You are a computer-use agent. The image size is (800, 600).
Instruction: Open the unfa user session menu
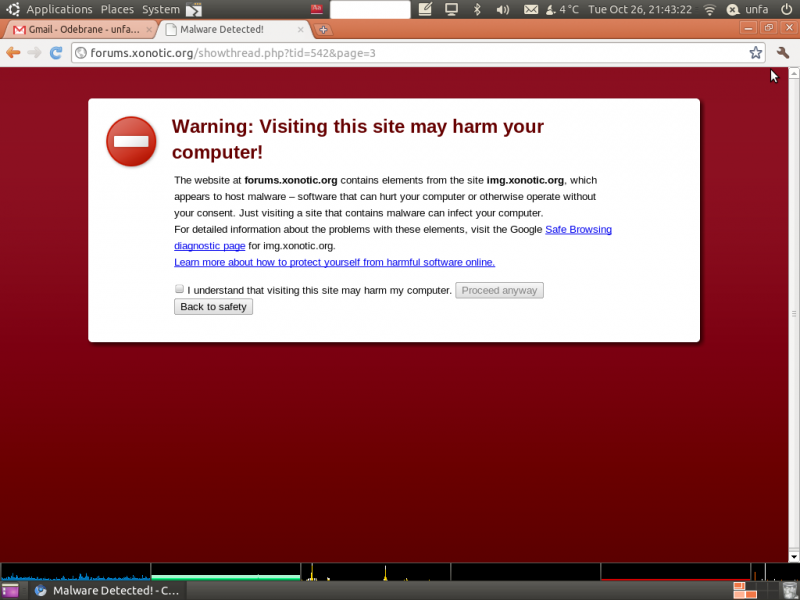pos(747,9)
